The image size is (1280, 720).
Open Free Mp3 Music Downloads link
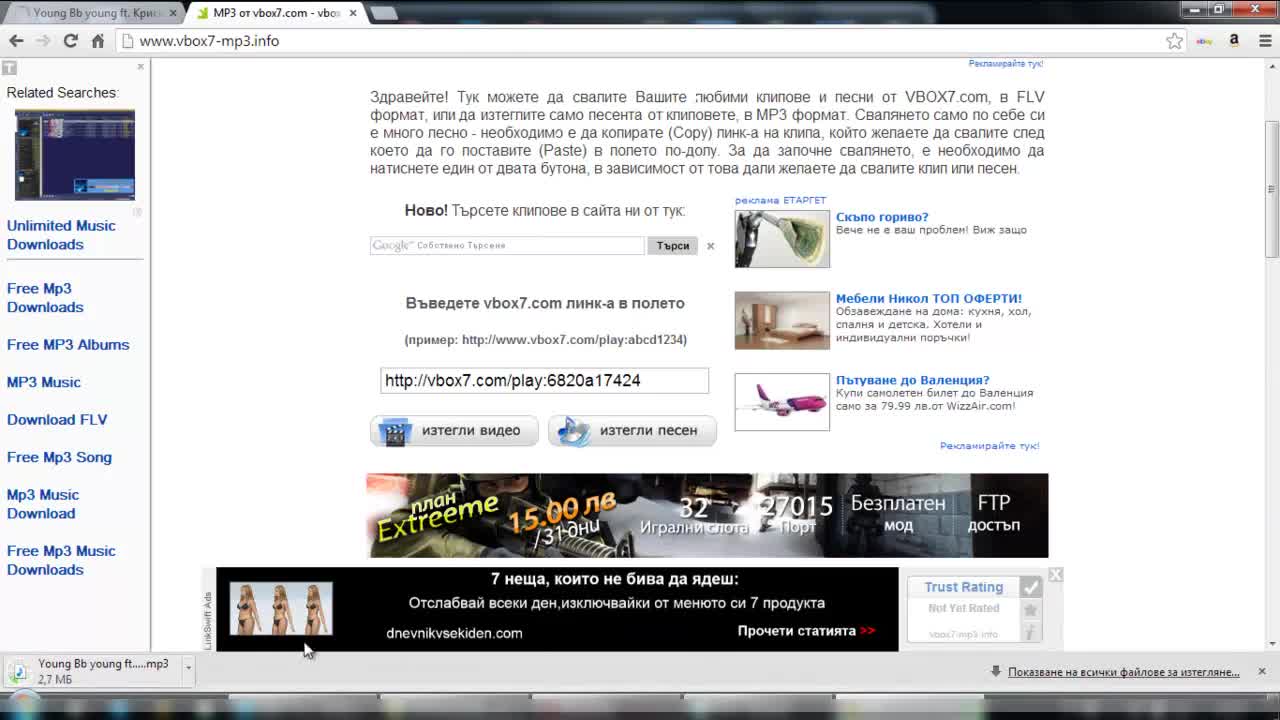(61, 560)
